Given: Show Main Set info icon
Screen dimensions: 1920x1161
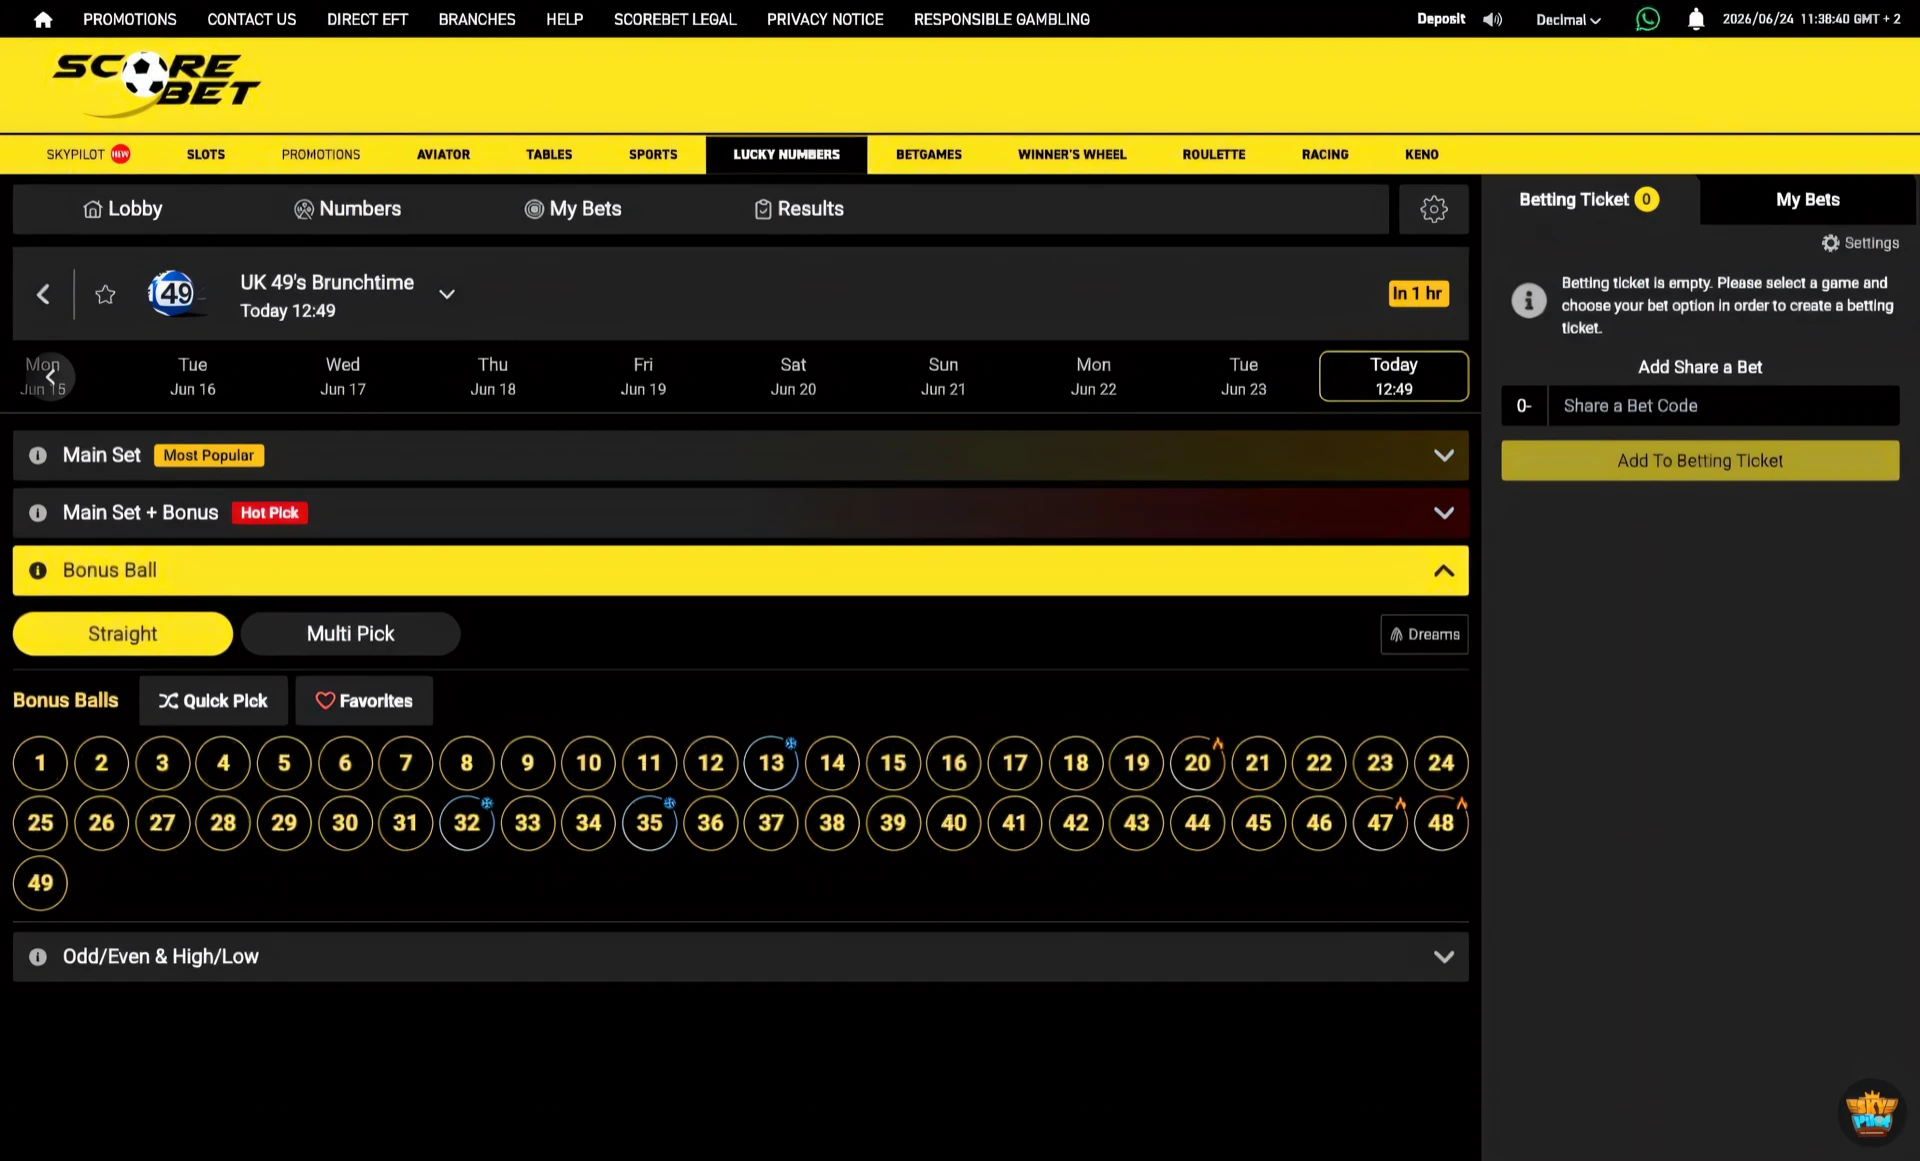Looking at the screenshot, I should pyautogui.click(x=38, y=456).
